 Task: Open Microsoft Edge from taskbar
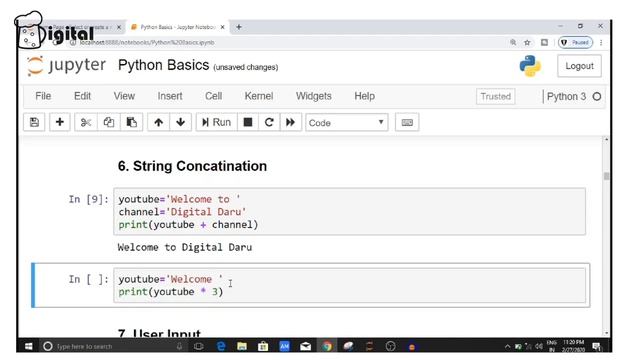221,347
